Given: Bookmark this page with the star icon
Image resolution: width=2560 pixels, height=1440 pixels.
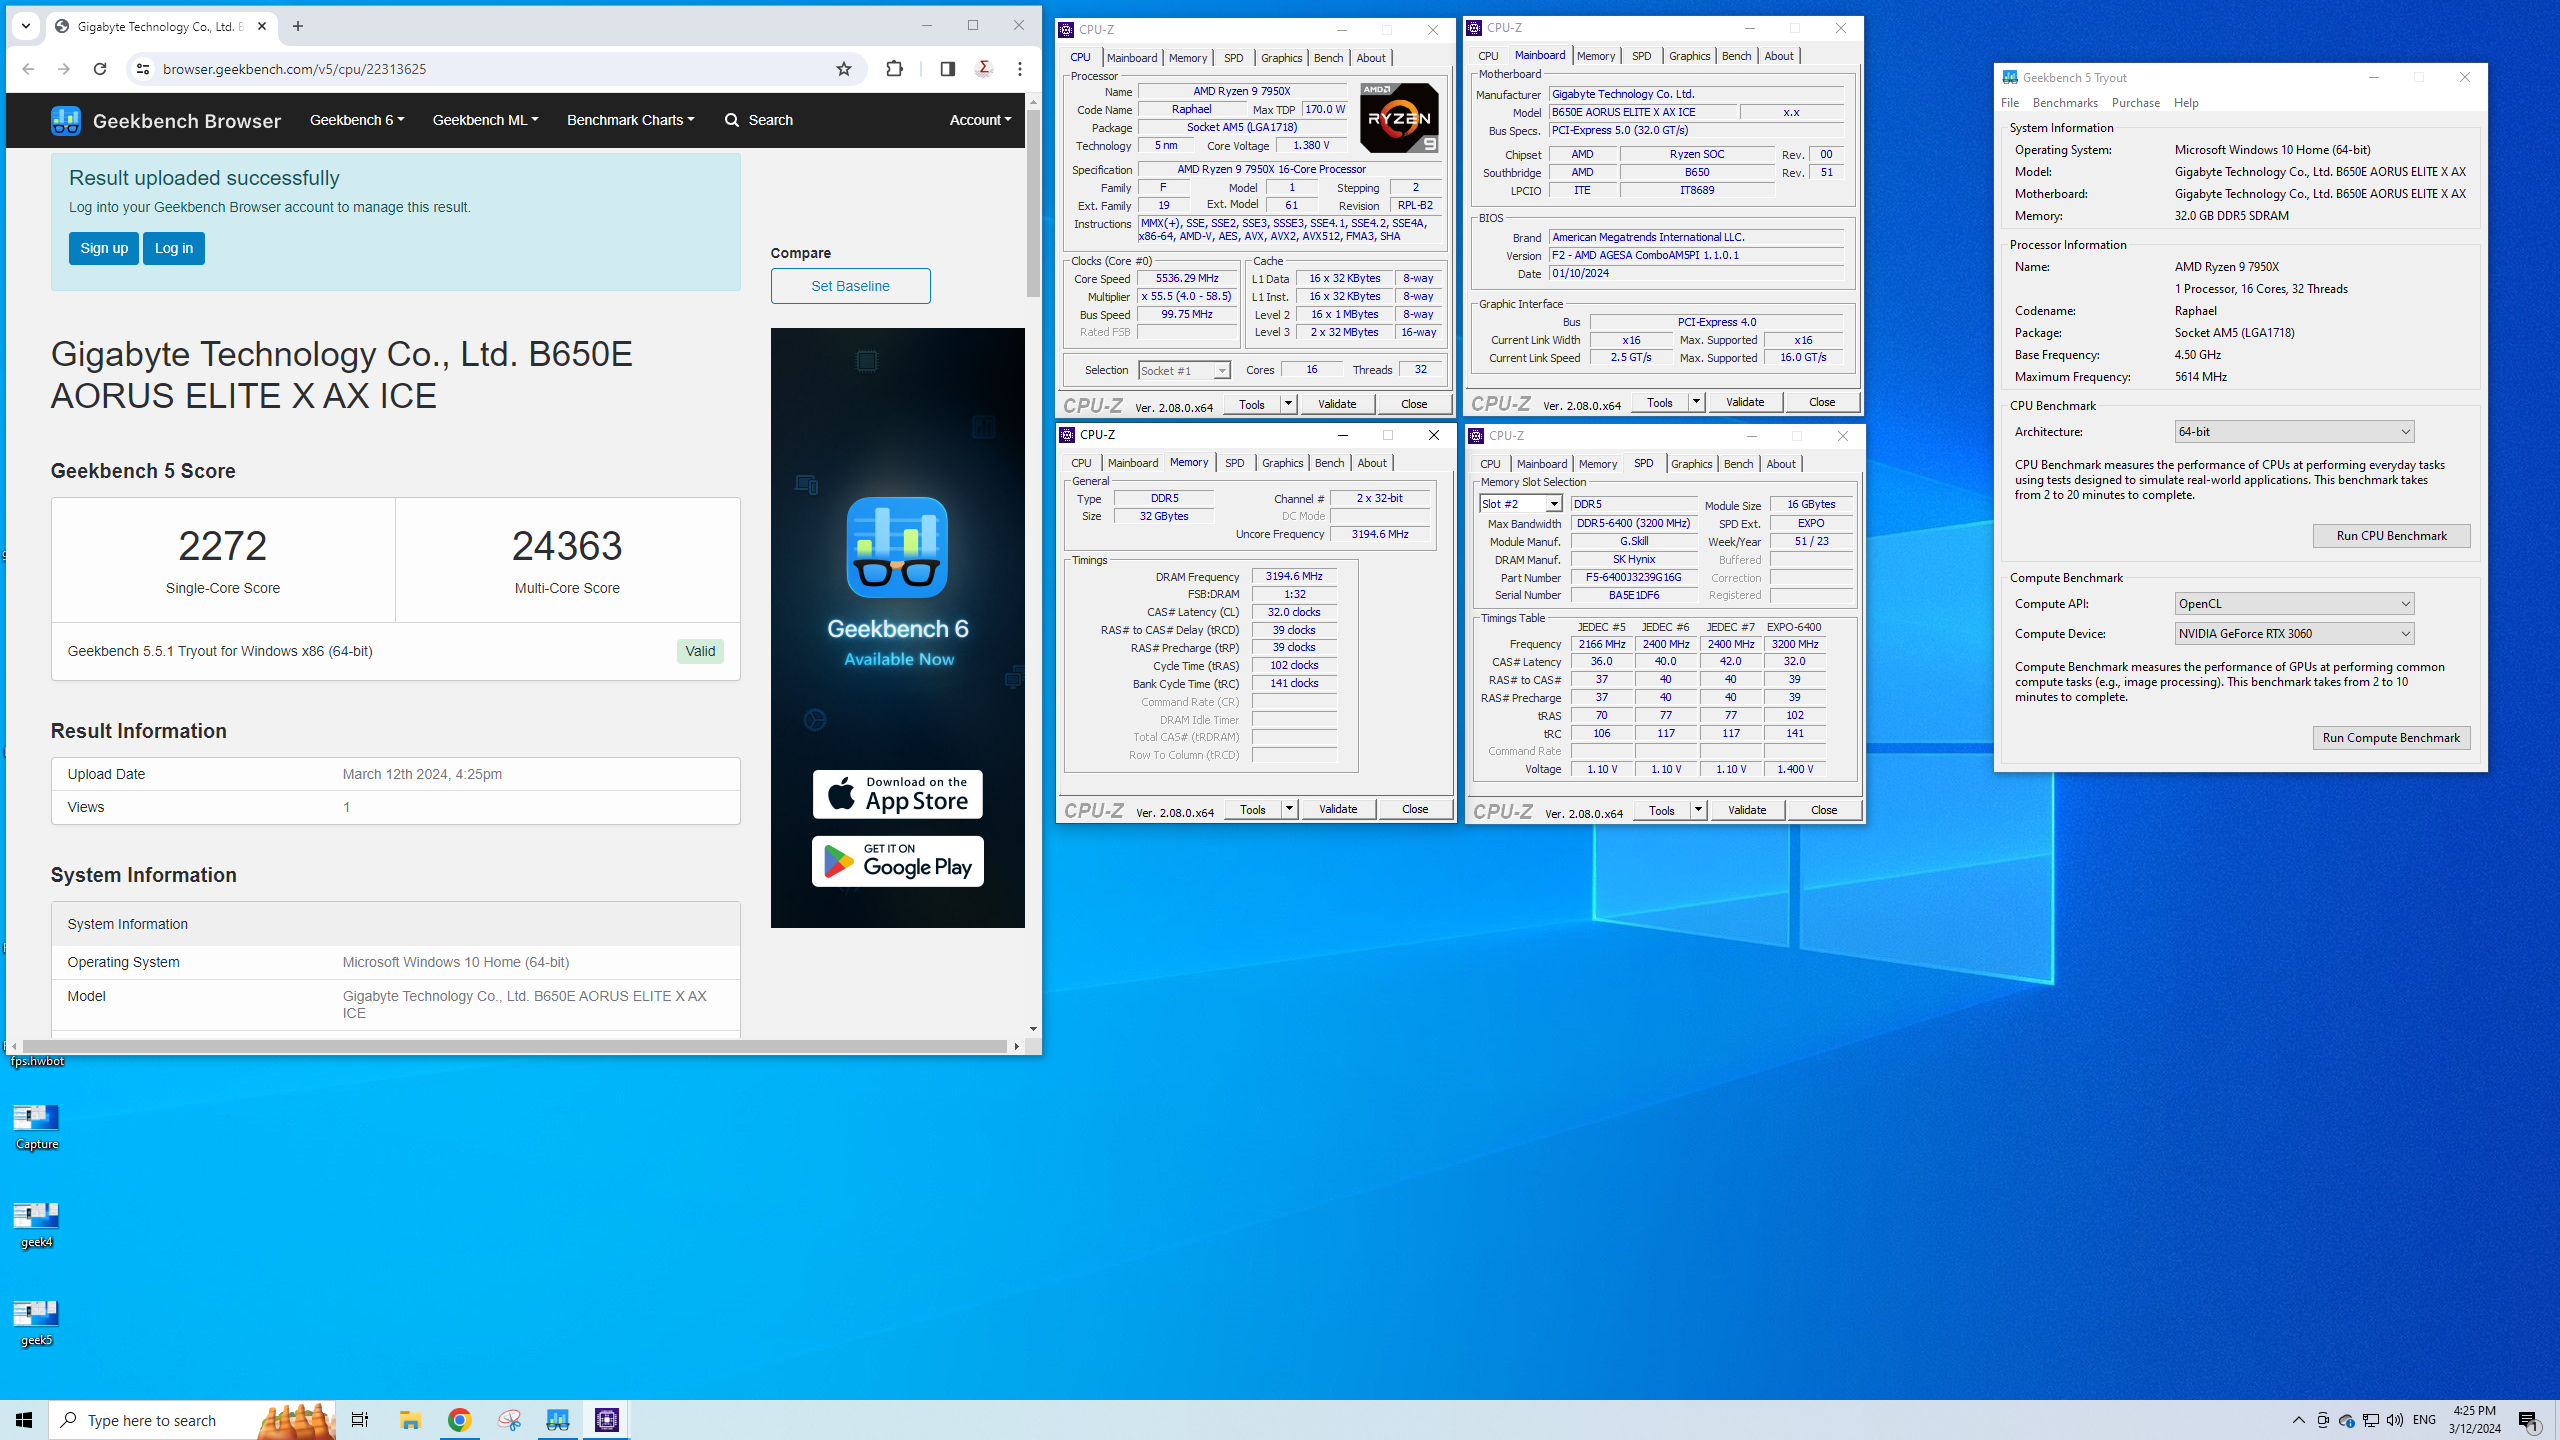Looking at the screenshot, I should (844, 69).
